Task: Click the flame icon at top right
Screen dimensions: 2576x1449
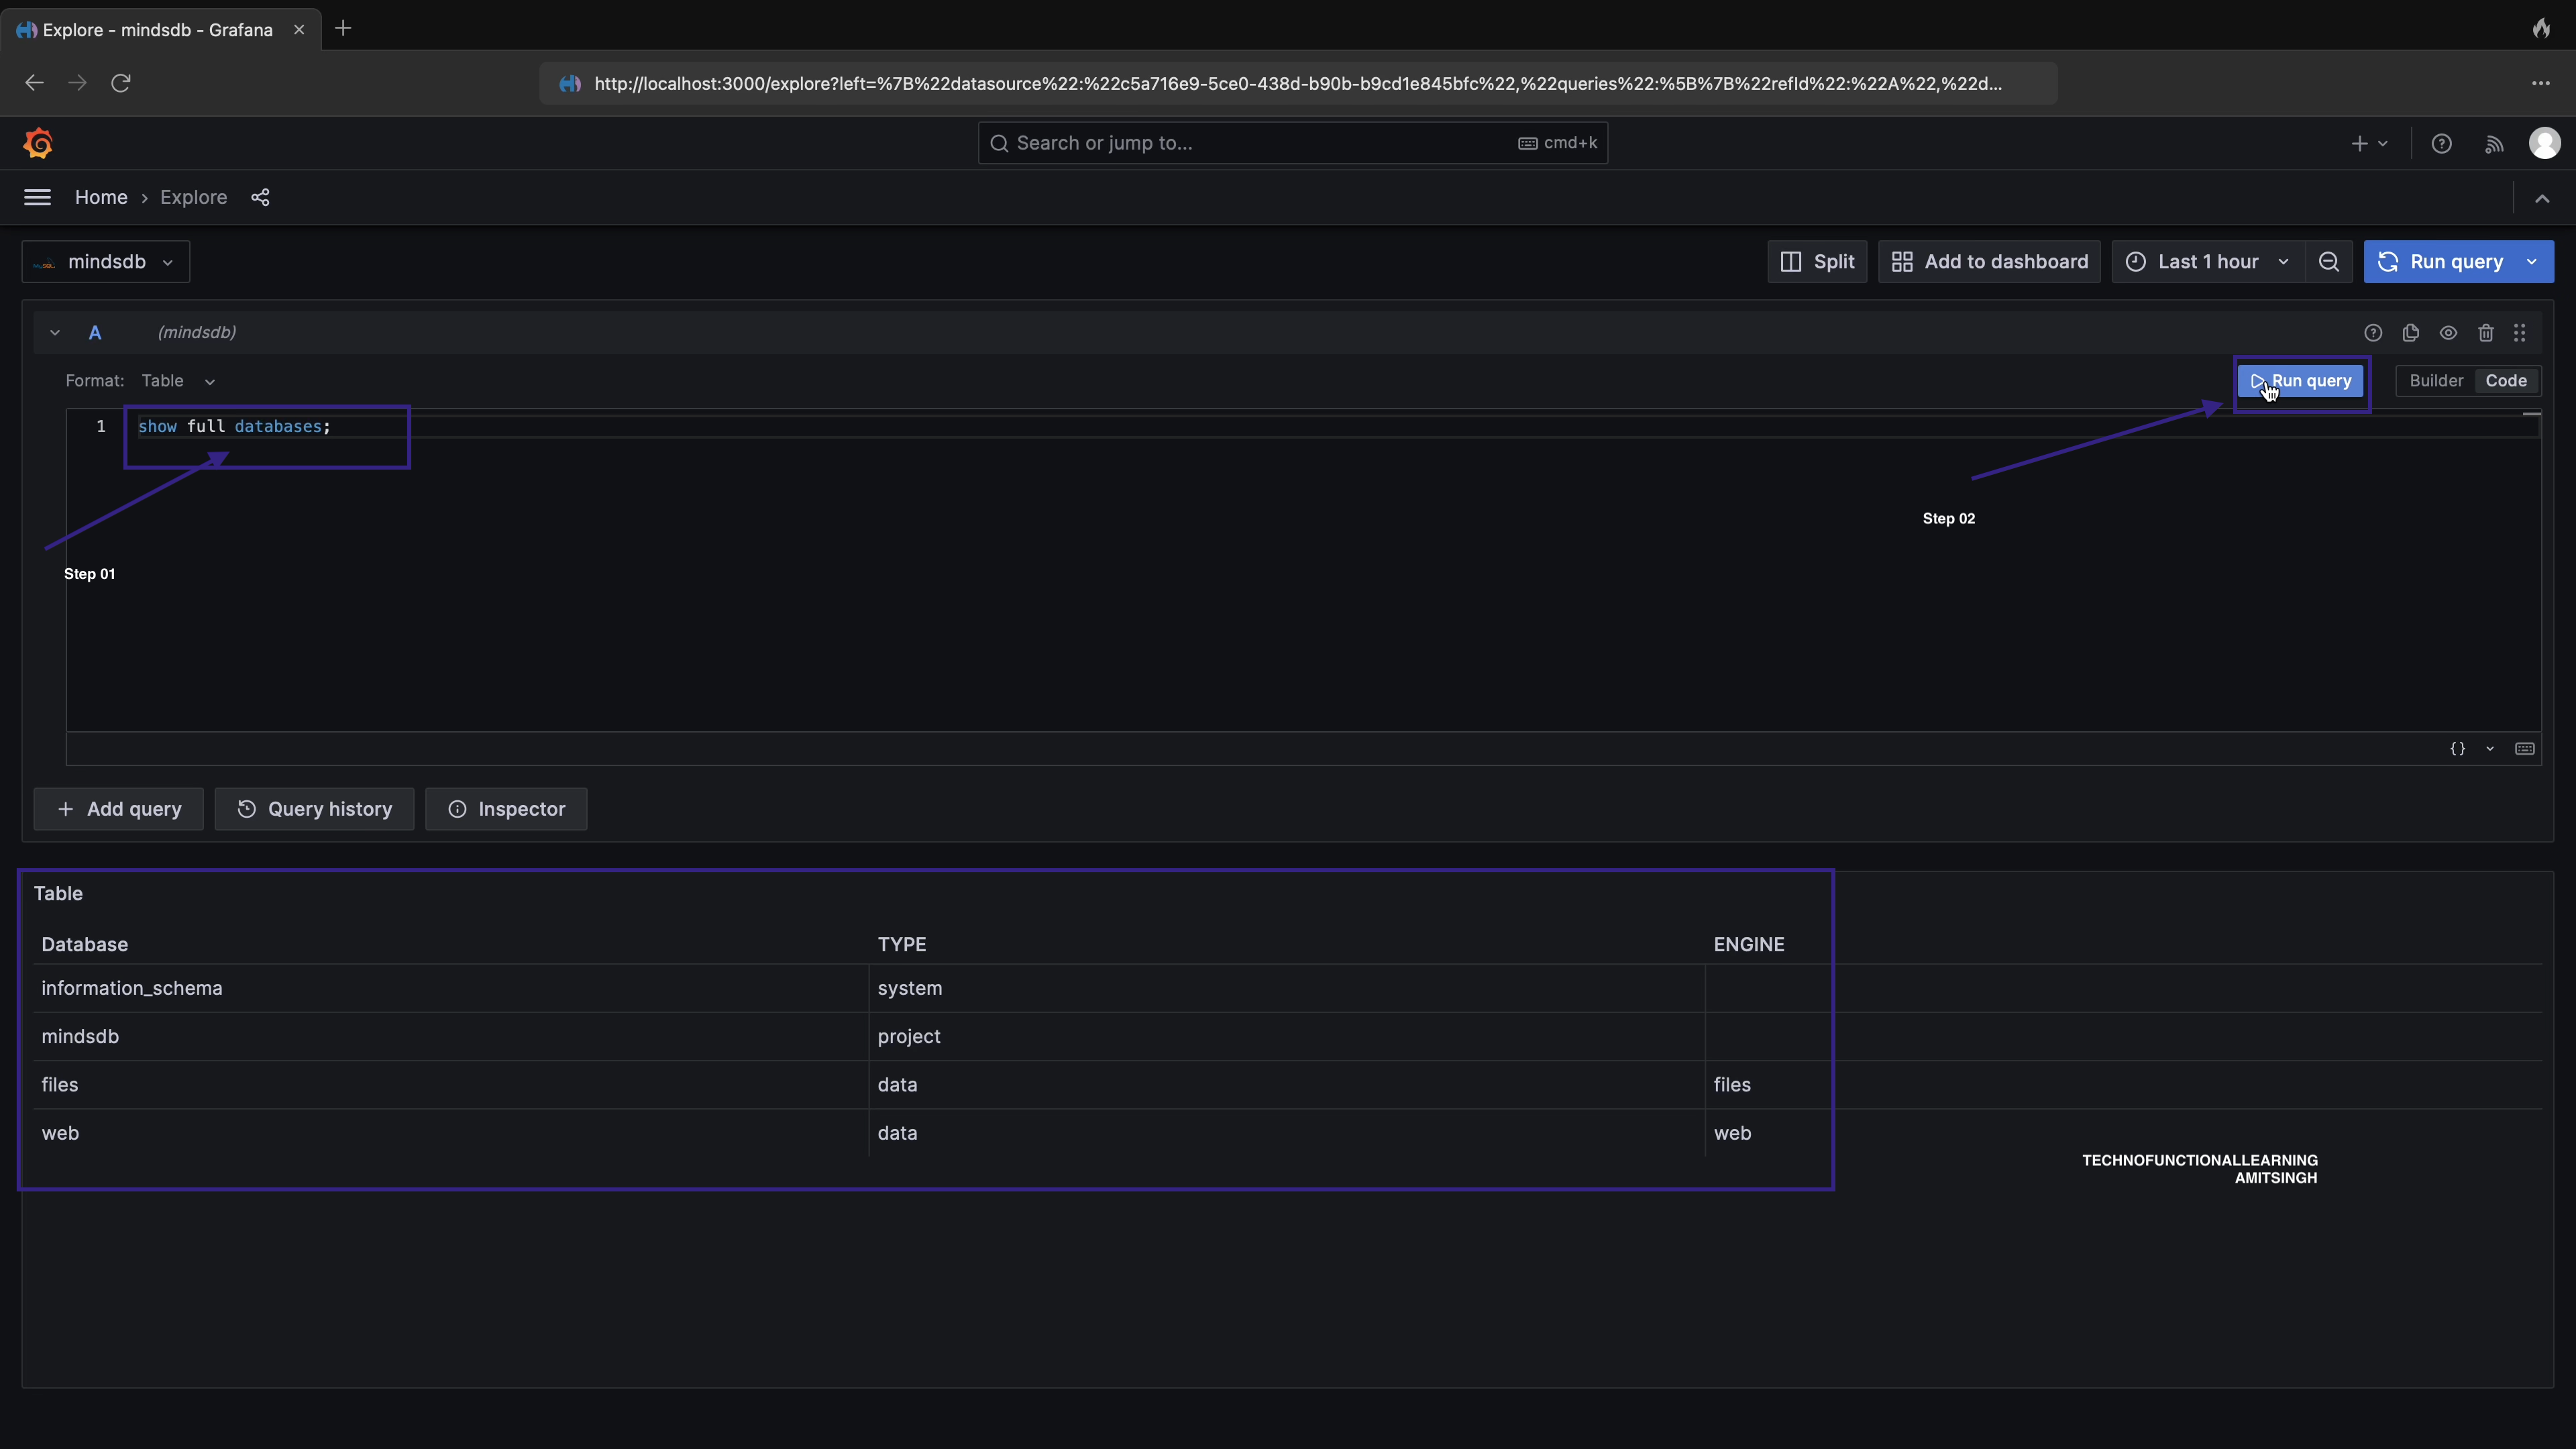Action: (2541, 28)
